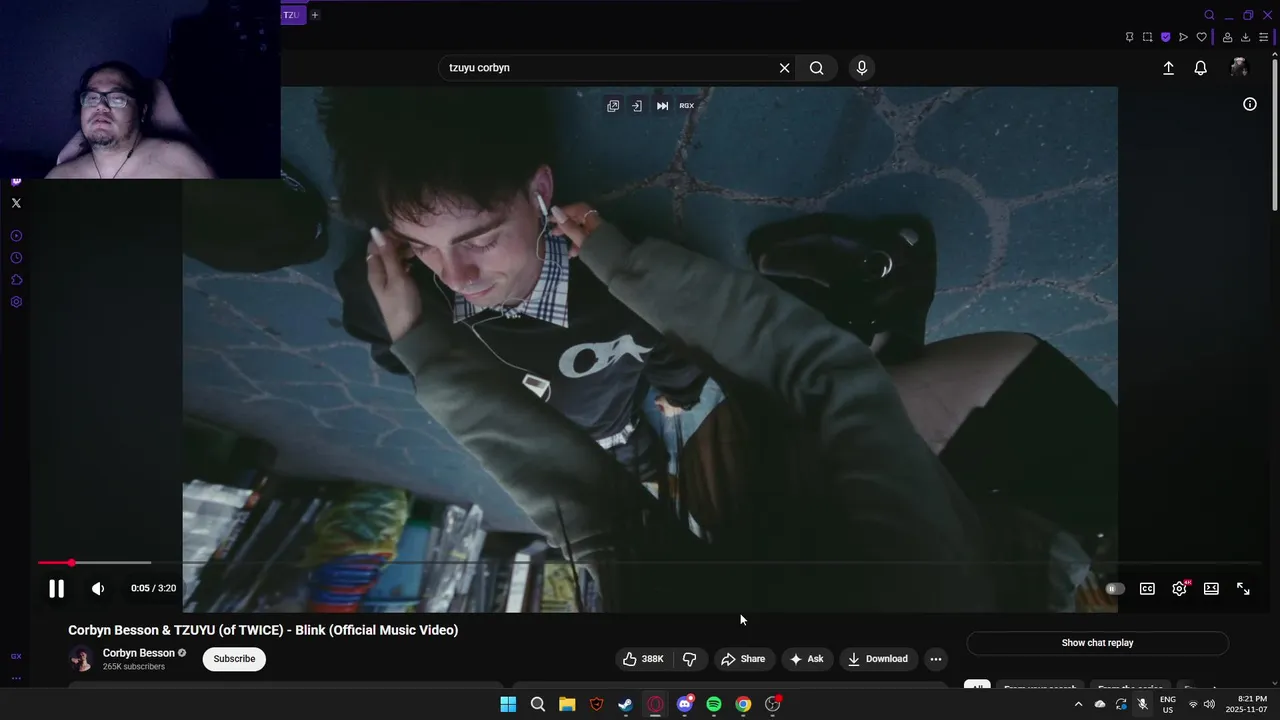This screenshot has height=720, width=1280.
Task: Open history clock in sidebar
Action: tap(16, 258)
